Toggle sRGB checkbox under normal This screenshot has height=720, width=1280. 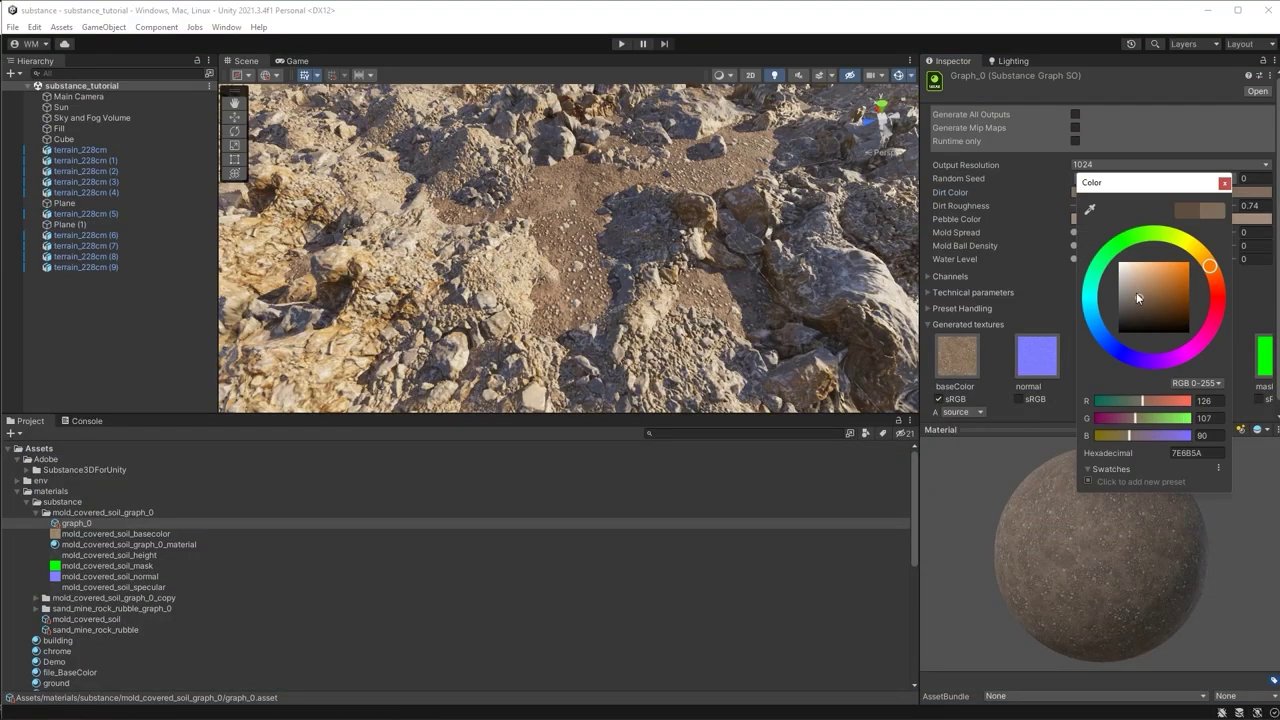1019,399
